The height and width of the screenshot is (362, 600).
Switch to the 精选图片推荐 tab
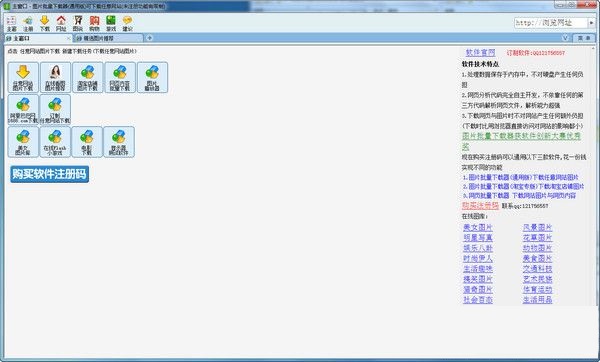click(x=108, y=38)
